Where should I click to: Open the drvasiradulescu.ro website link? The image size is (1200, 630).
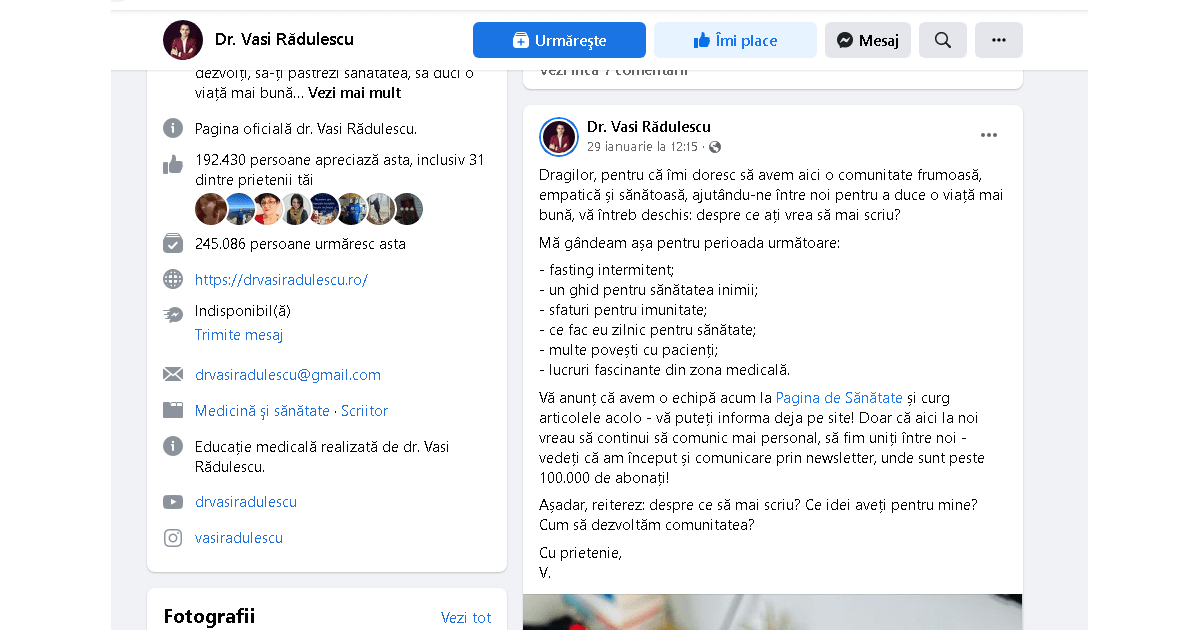tap(281, 280)
